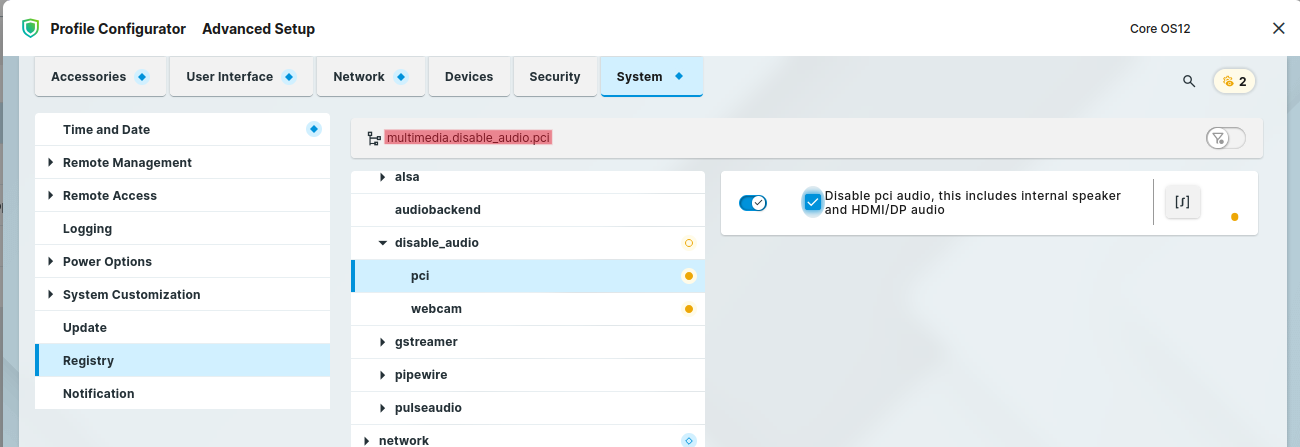This screenshot has width=1300, height=447.
Task: Turn off the blue activation switch for pci
Action: point(752,203)
